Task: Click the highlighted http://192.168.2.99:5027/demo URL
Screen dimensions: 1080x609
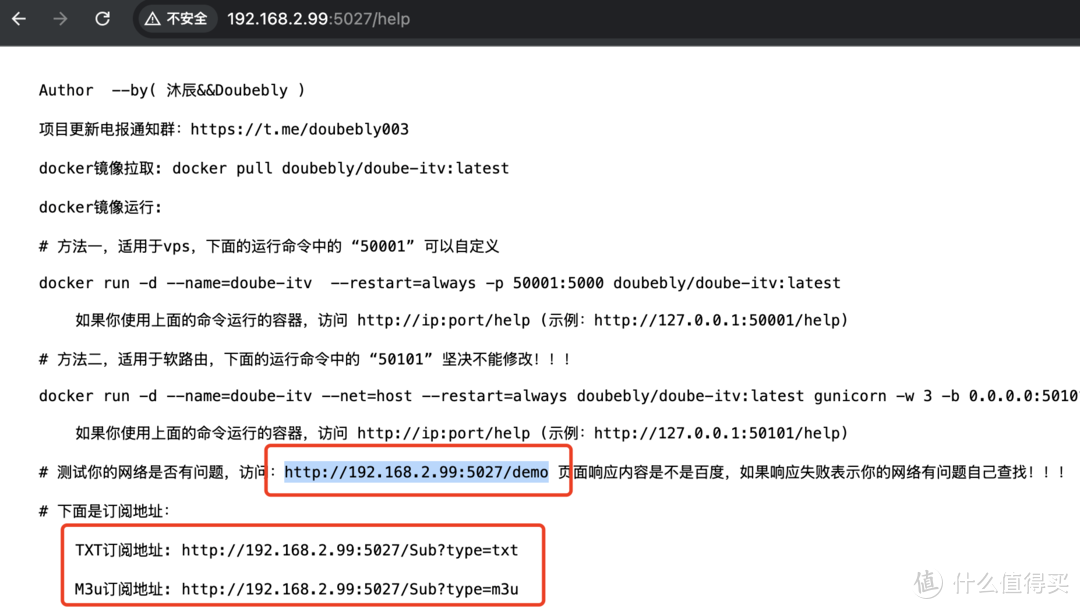Action: click(416, 472)
